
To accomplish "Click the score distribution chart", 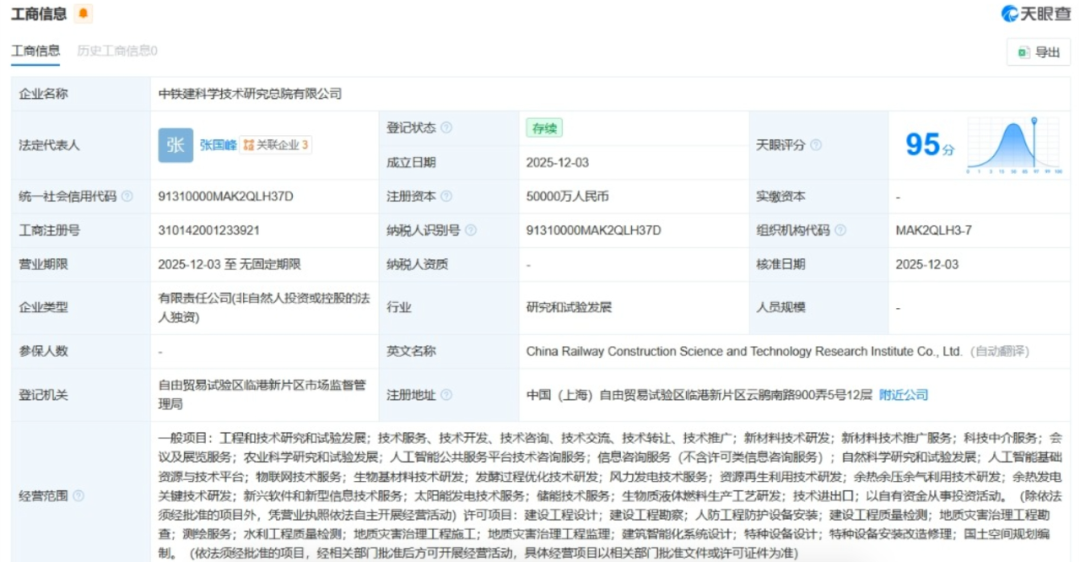I will tap(1014, 145).
